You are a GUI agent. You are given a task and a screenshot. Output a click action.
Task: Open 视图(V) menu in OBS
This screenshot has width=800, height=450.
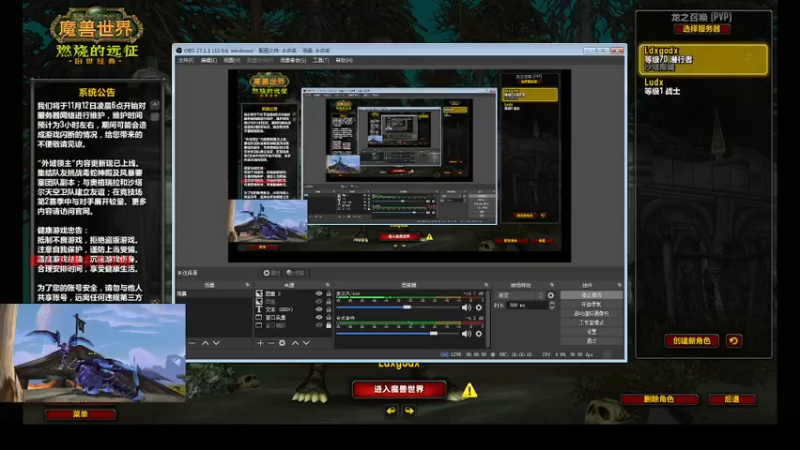(232, 60)
